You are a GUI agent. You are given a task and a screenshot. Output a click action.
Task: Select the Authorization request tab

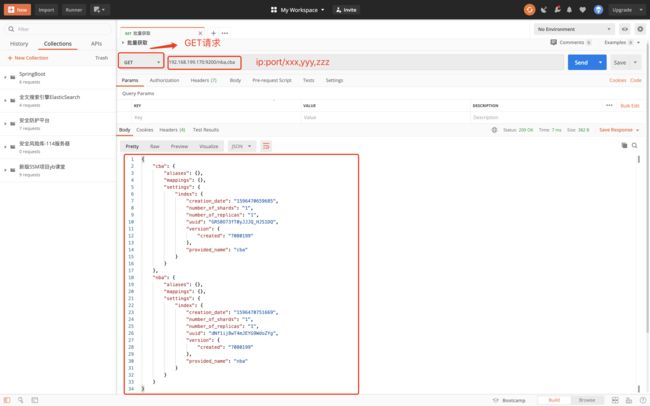(164, 80)
